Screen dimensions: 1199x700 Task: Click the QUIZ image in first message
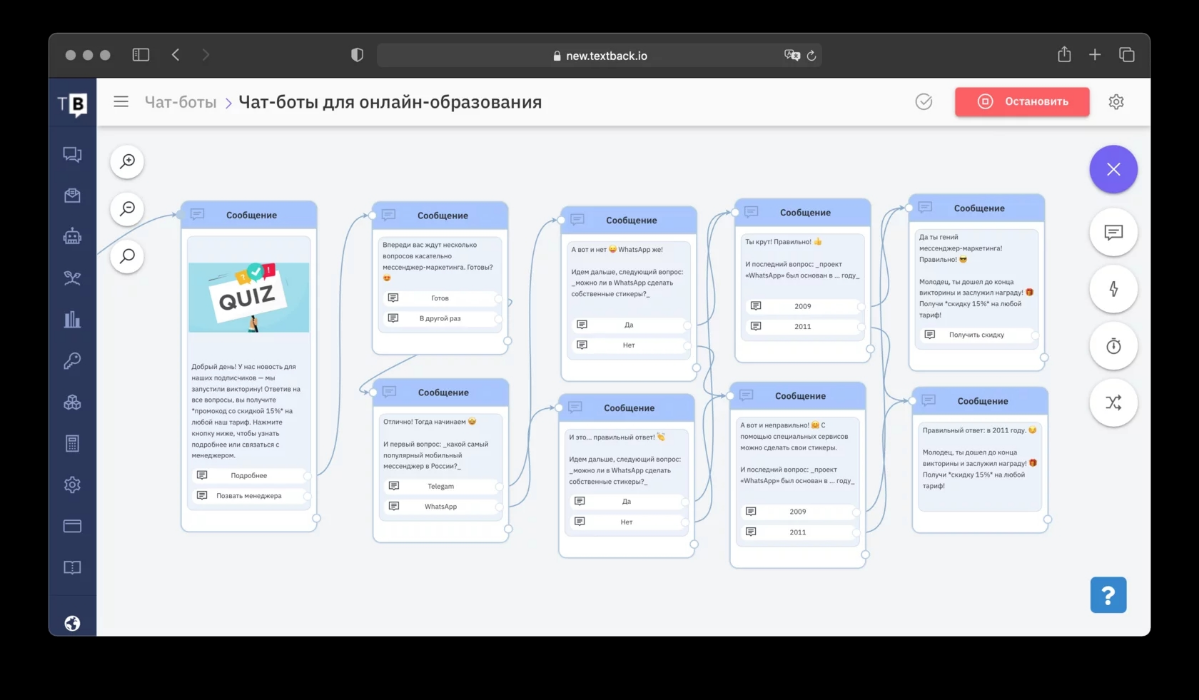pos(249,297)
